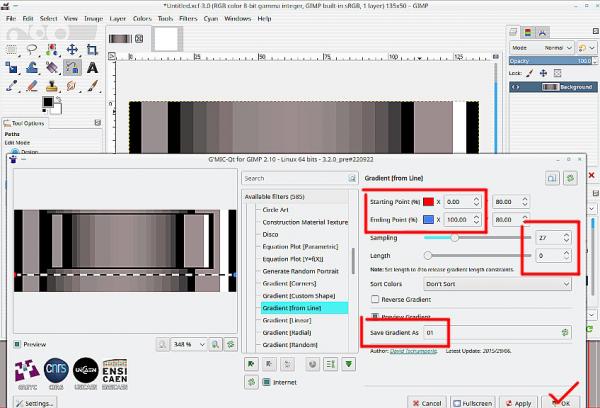Select the Crop tool
The height and width of the screenshot is (408, 600).
[92, 48]
